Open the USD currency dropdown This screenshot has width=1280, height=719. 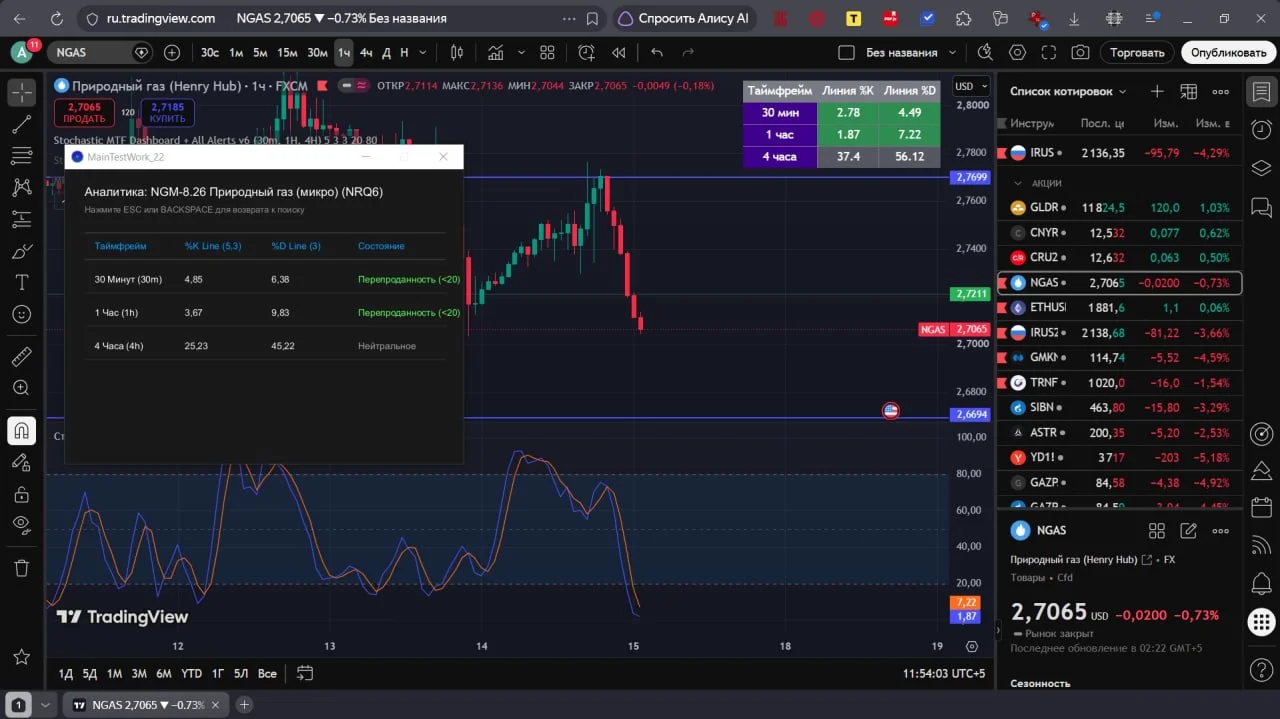coord(970,86)
